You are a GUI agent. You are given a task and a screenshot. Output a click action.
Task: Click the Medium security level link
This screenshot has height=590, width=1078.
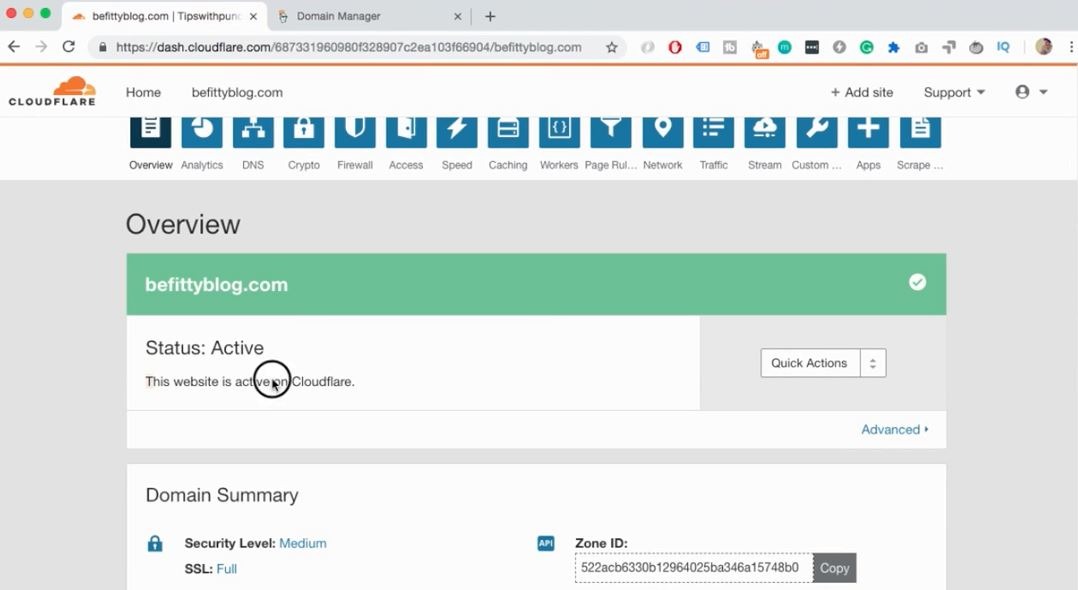pyautogui.click(x=302, y=543)
